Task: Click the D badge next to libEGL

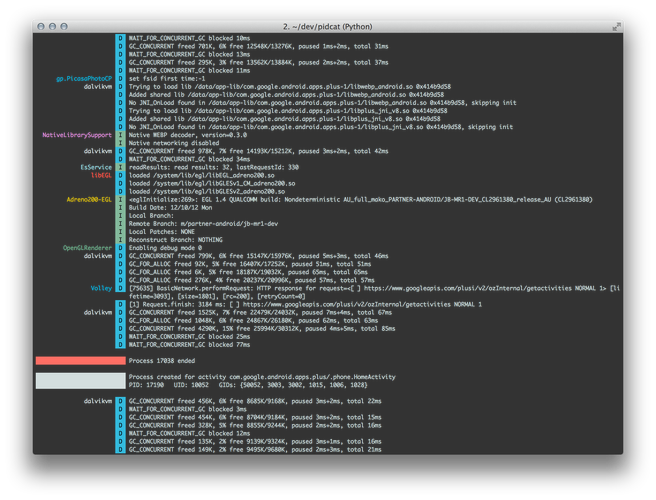Action: (120, 175)
